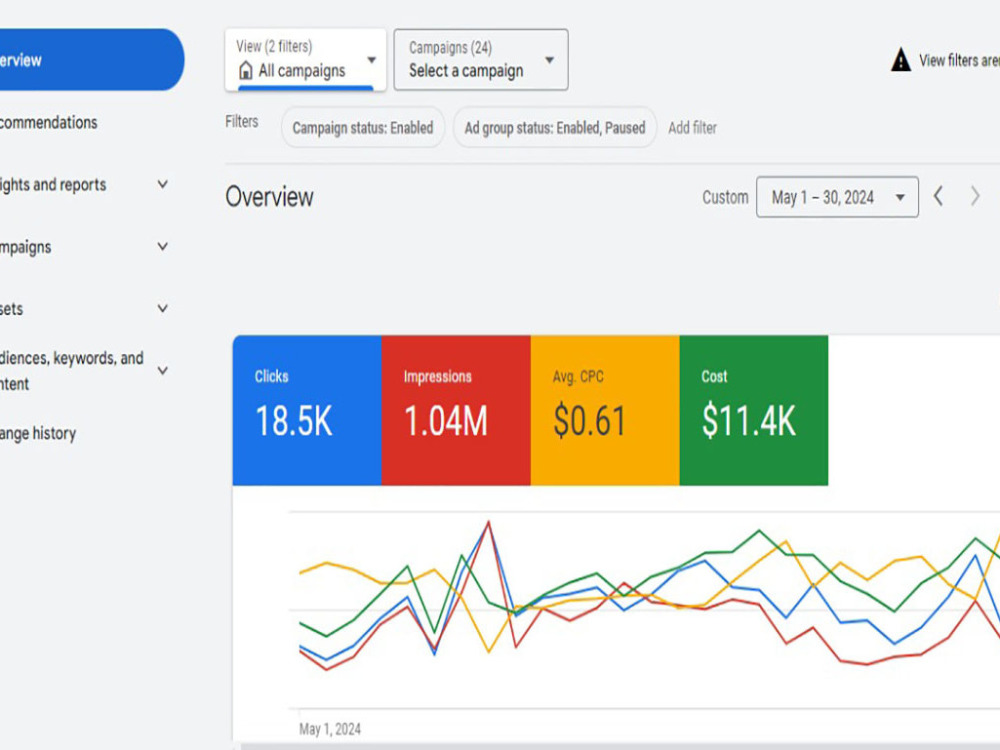Click the Filters label
Screen dimensions: 1000x750
point(242,121)
